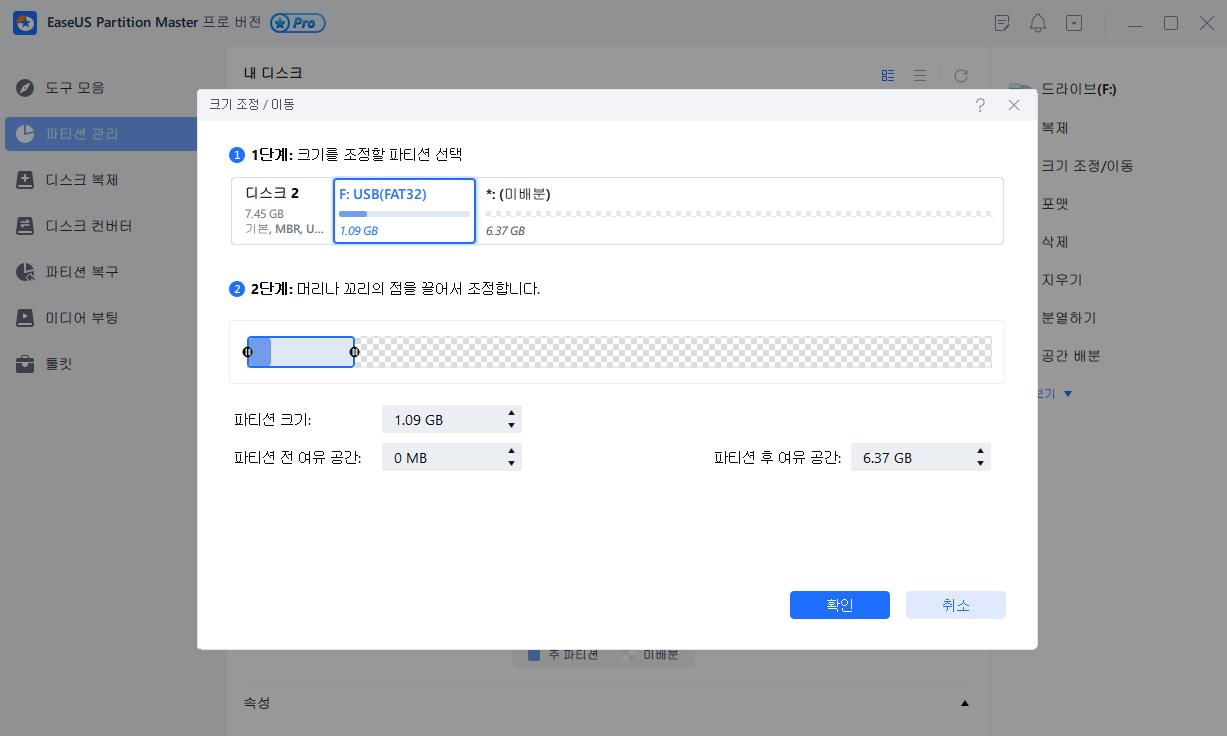Decrease partition size with down arrow

pos(512,426)
